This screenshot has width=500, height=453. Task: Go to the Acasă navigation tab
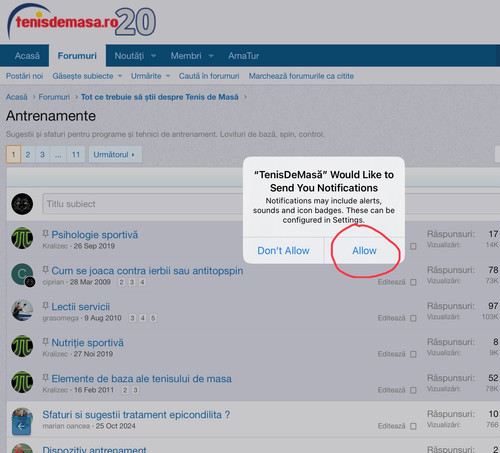coord(27,56)
